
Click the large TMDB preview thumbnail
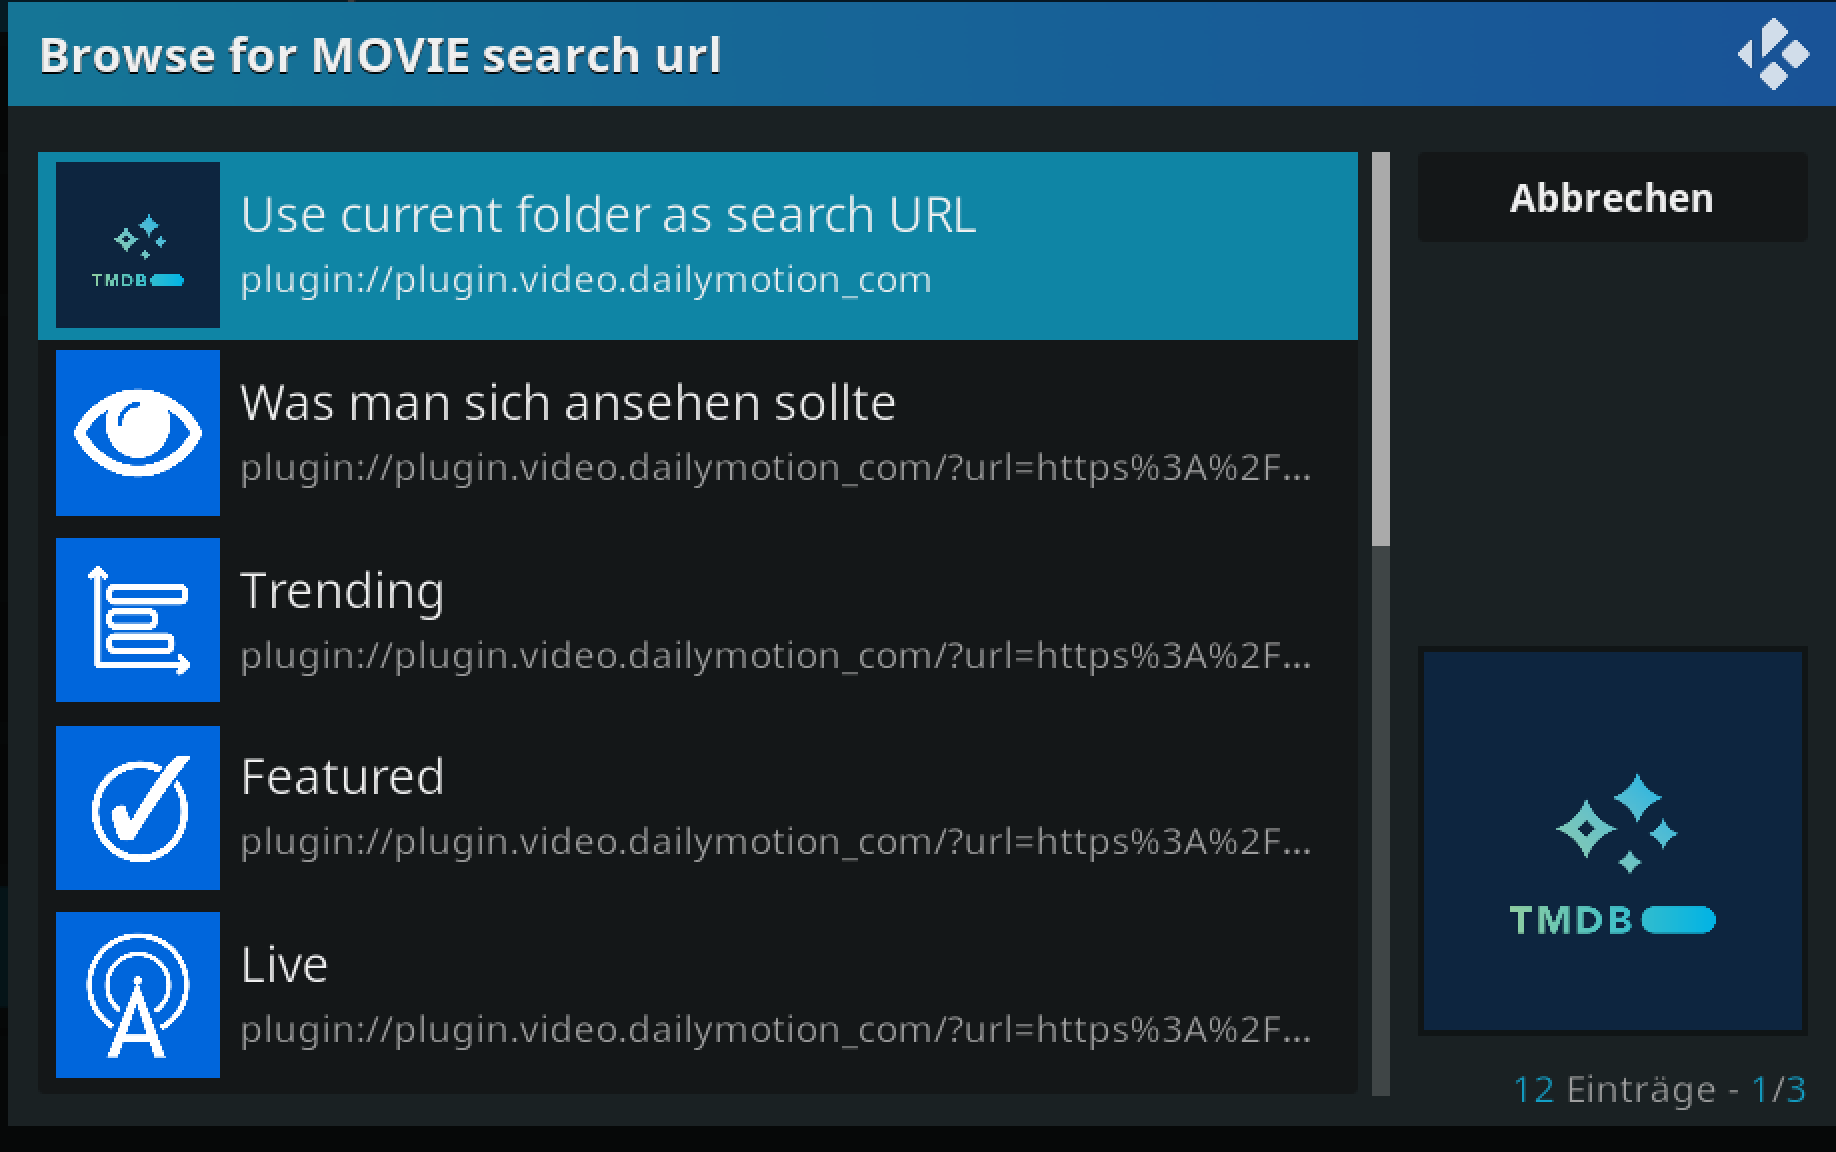coord(1613,841)
